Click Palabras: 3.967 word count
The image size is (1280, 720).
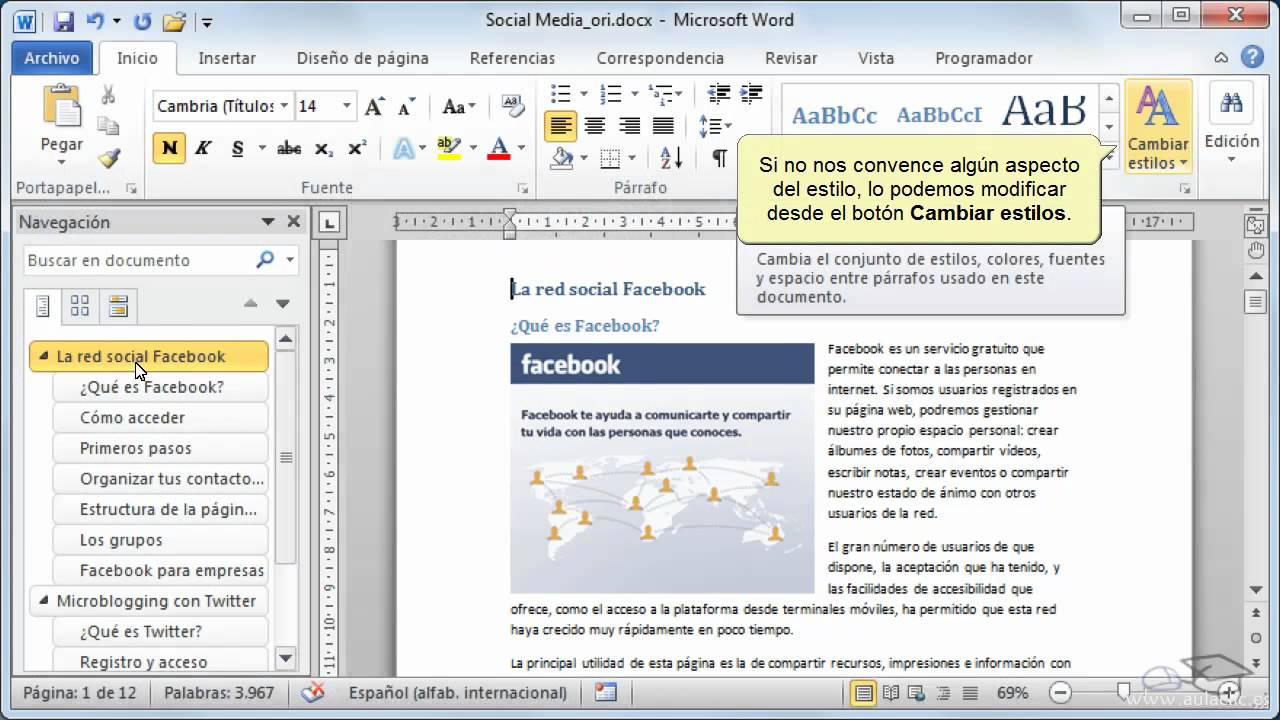219,692
